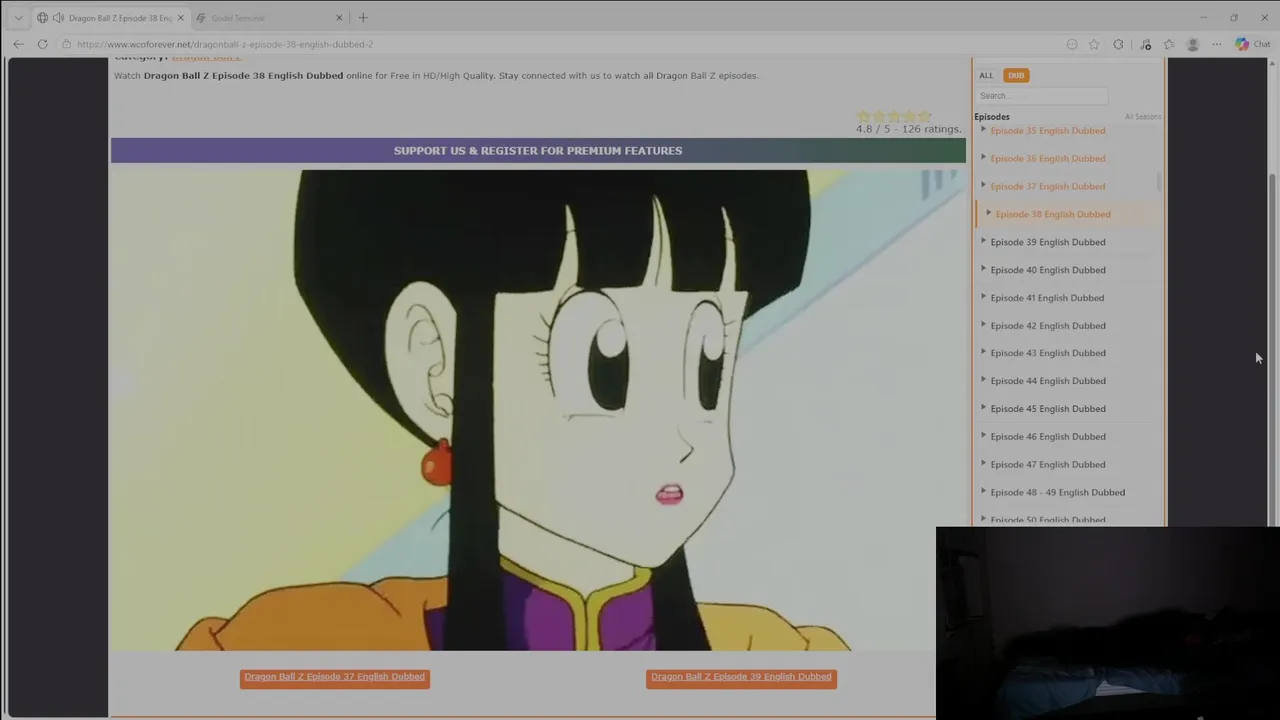Open Episode 37 English Dubbed link
The image size is (1280, 720).
point(1048,186)
